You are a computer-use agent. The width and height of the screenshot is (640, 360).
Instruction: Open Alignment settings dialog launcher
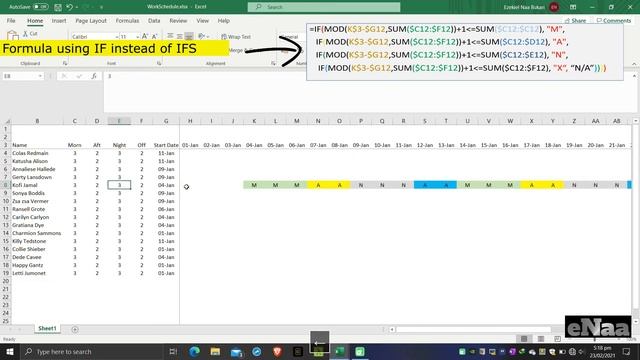[x=273, y=63]
